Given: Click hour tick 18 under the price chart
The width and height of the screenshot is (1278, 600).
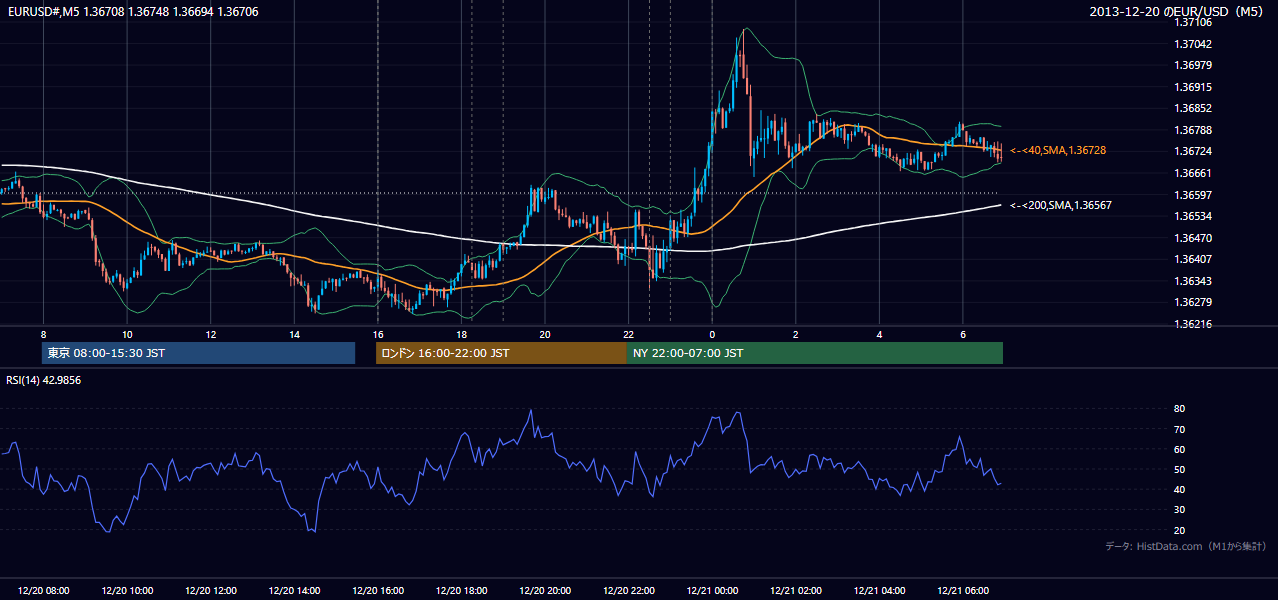Looking at the screenshot, I should pos(461,334).
